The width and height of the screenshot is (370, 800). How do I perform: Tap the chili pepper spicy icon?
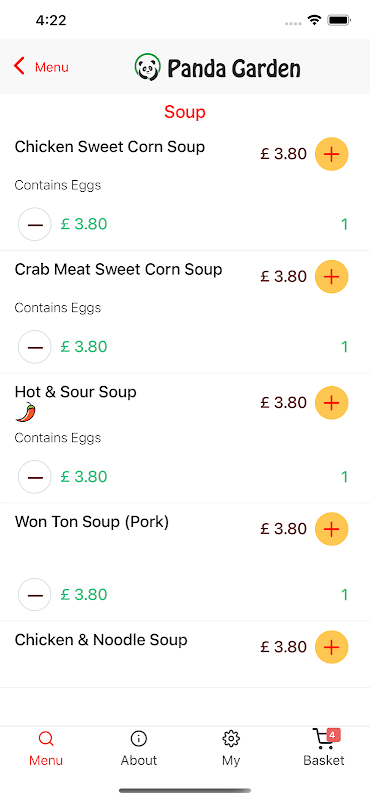(x=26, y=412)
